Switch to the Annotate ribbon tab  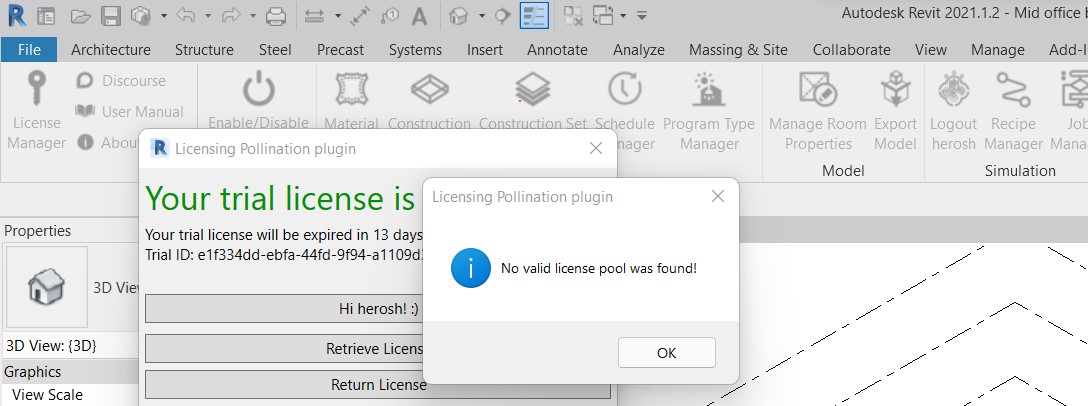click(x=557, y=50)
